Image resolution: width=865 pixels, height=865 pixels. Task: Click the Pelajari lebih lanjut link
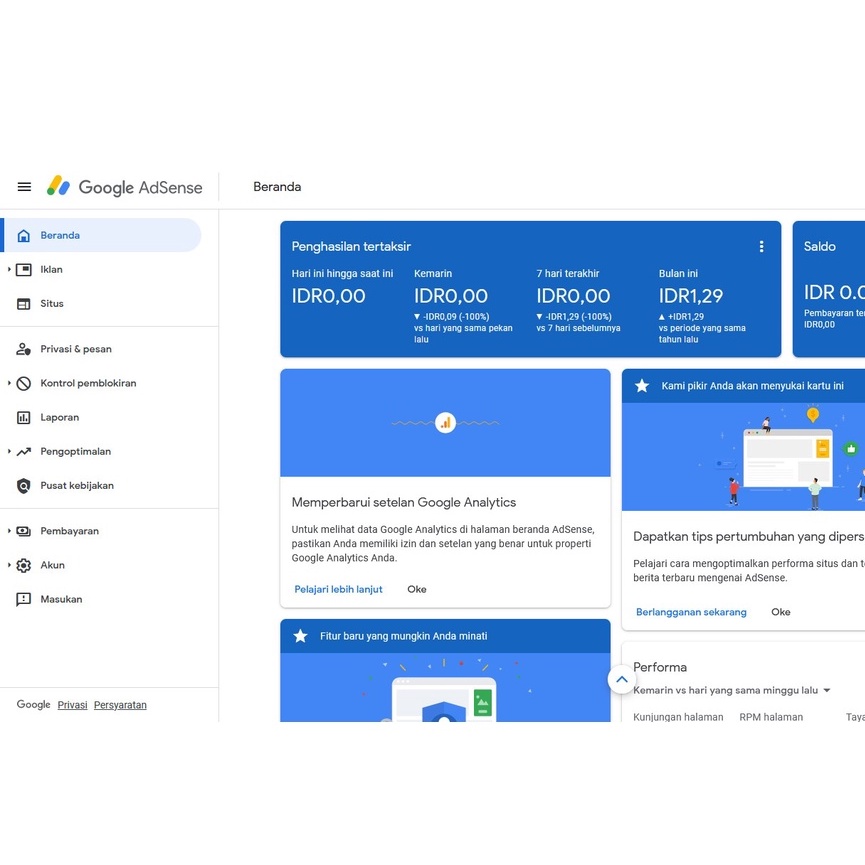tap(337, 589)
